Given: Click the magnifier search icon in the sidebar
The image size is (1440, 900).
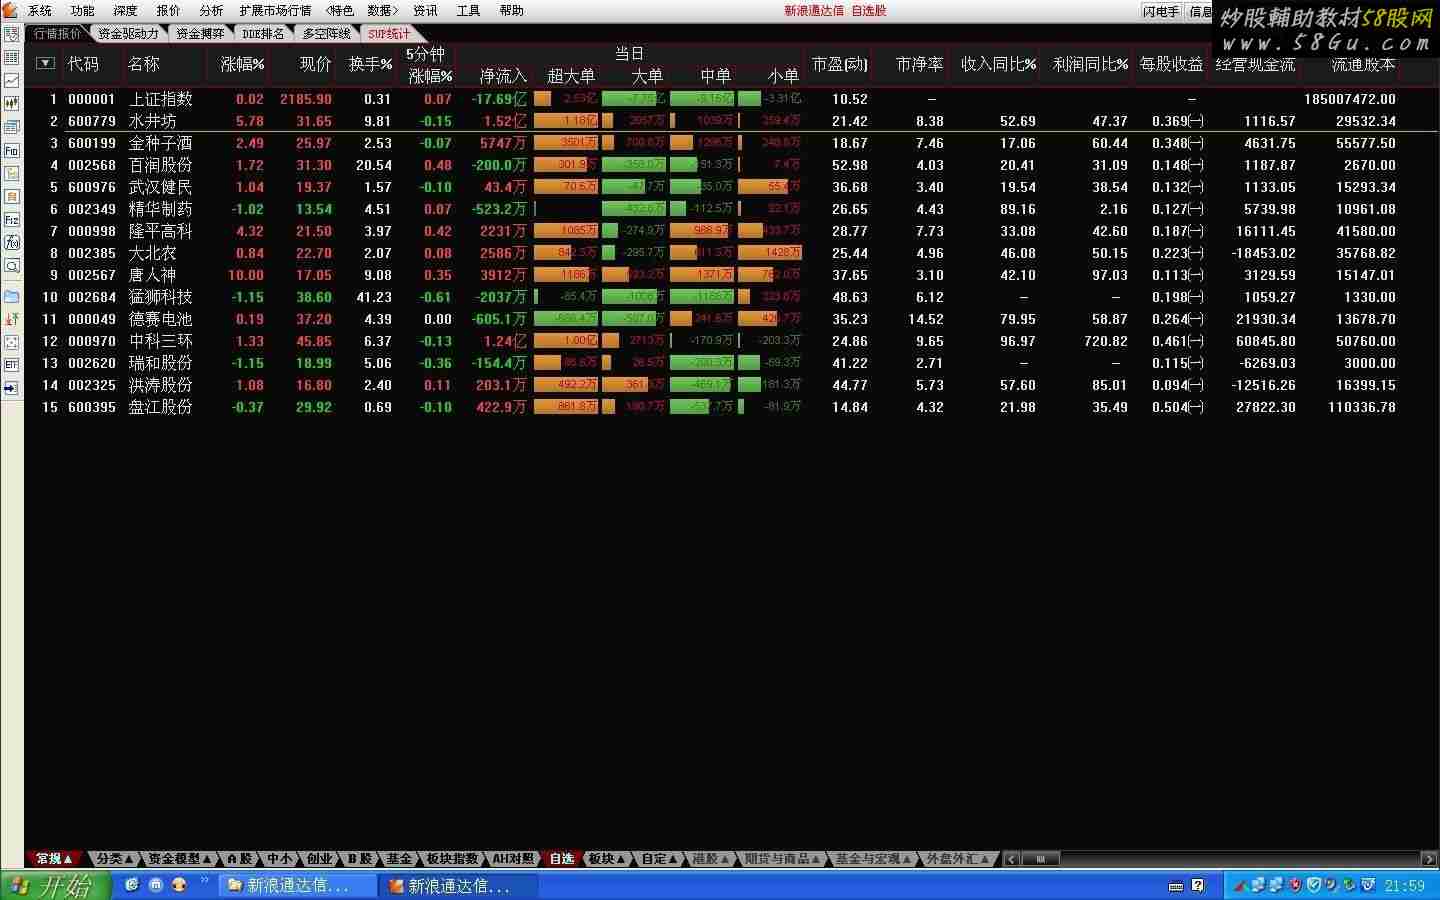Looking at the screenshot, I should (x=12, y=266).
